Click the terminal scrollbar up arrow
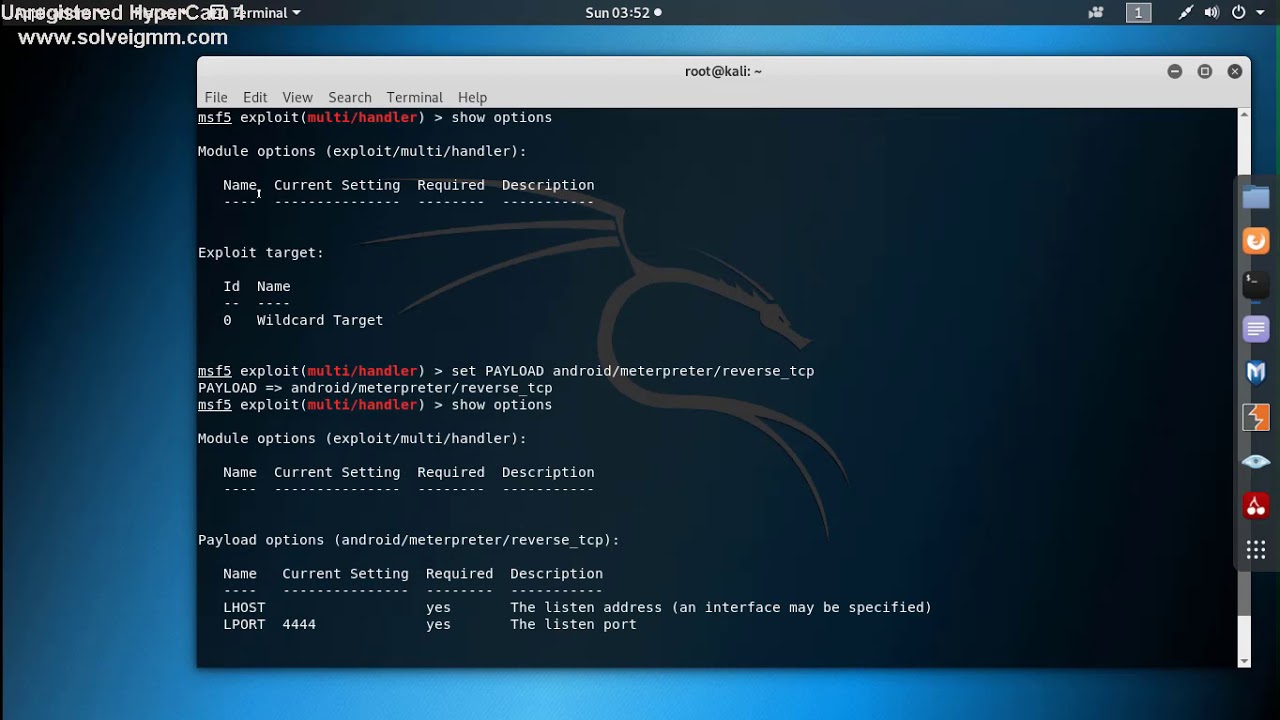Viewport: 1280px width, 720px height. [1244, 114]
